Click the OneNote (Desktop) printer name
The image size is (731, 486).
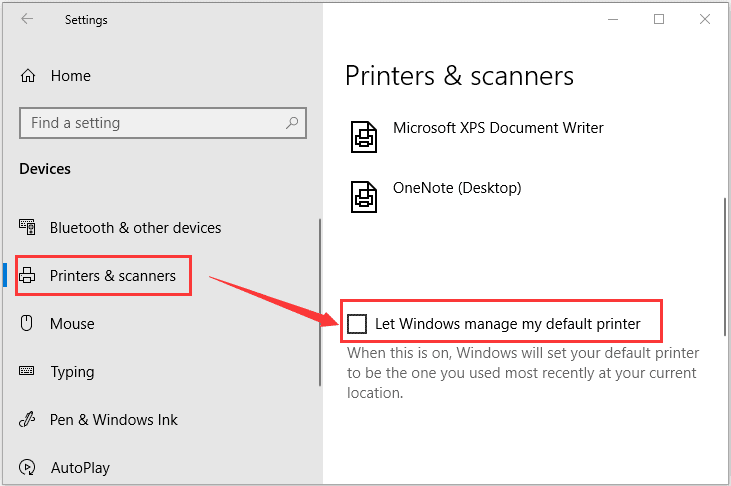tap(457, 187)
